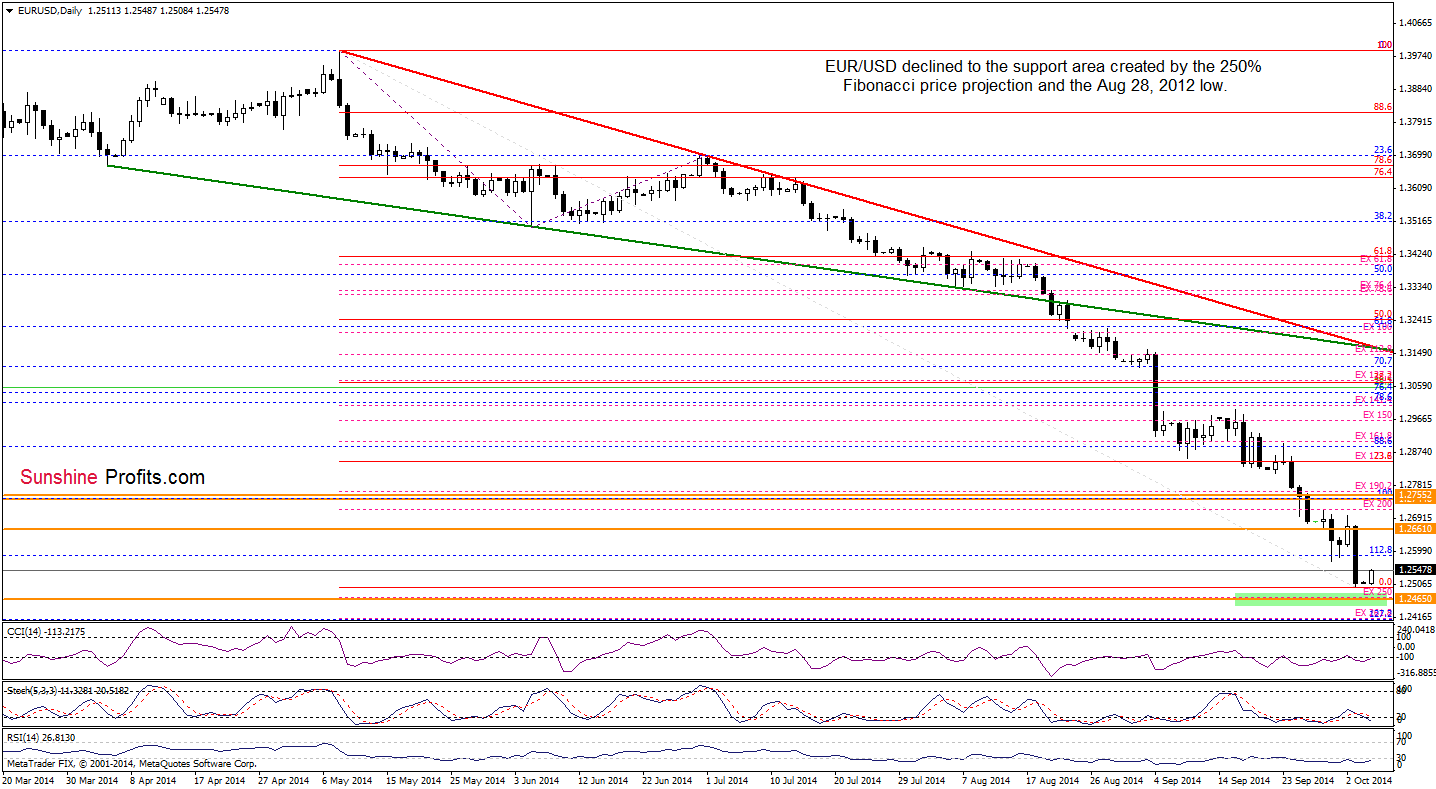This screenshot has height=789, width=1436.
Task: Click the black current price tag 1.25478
Action: (1415, 569)
